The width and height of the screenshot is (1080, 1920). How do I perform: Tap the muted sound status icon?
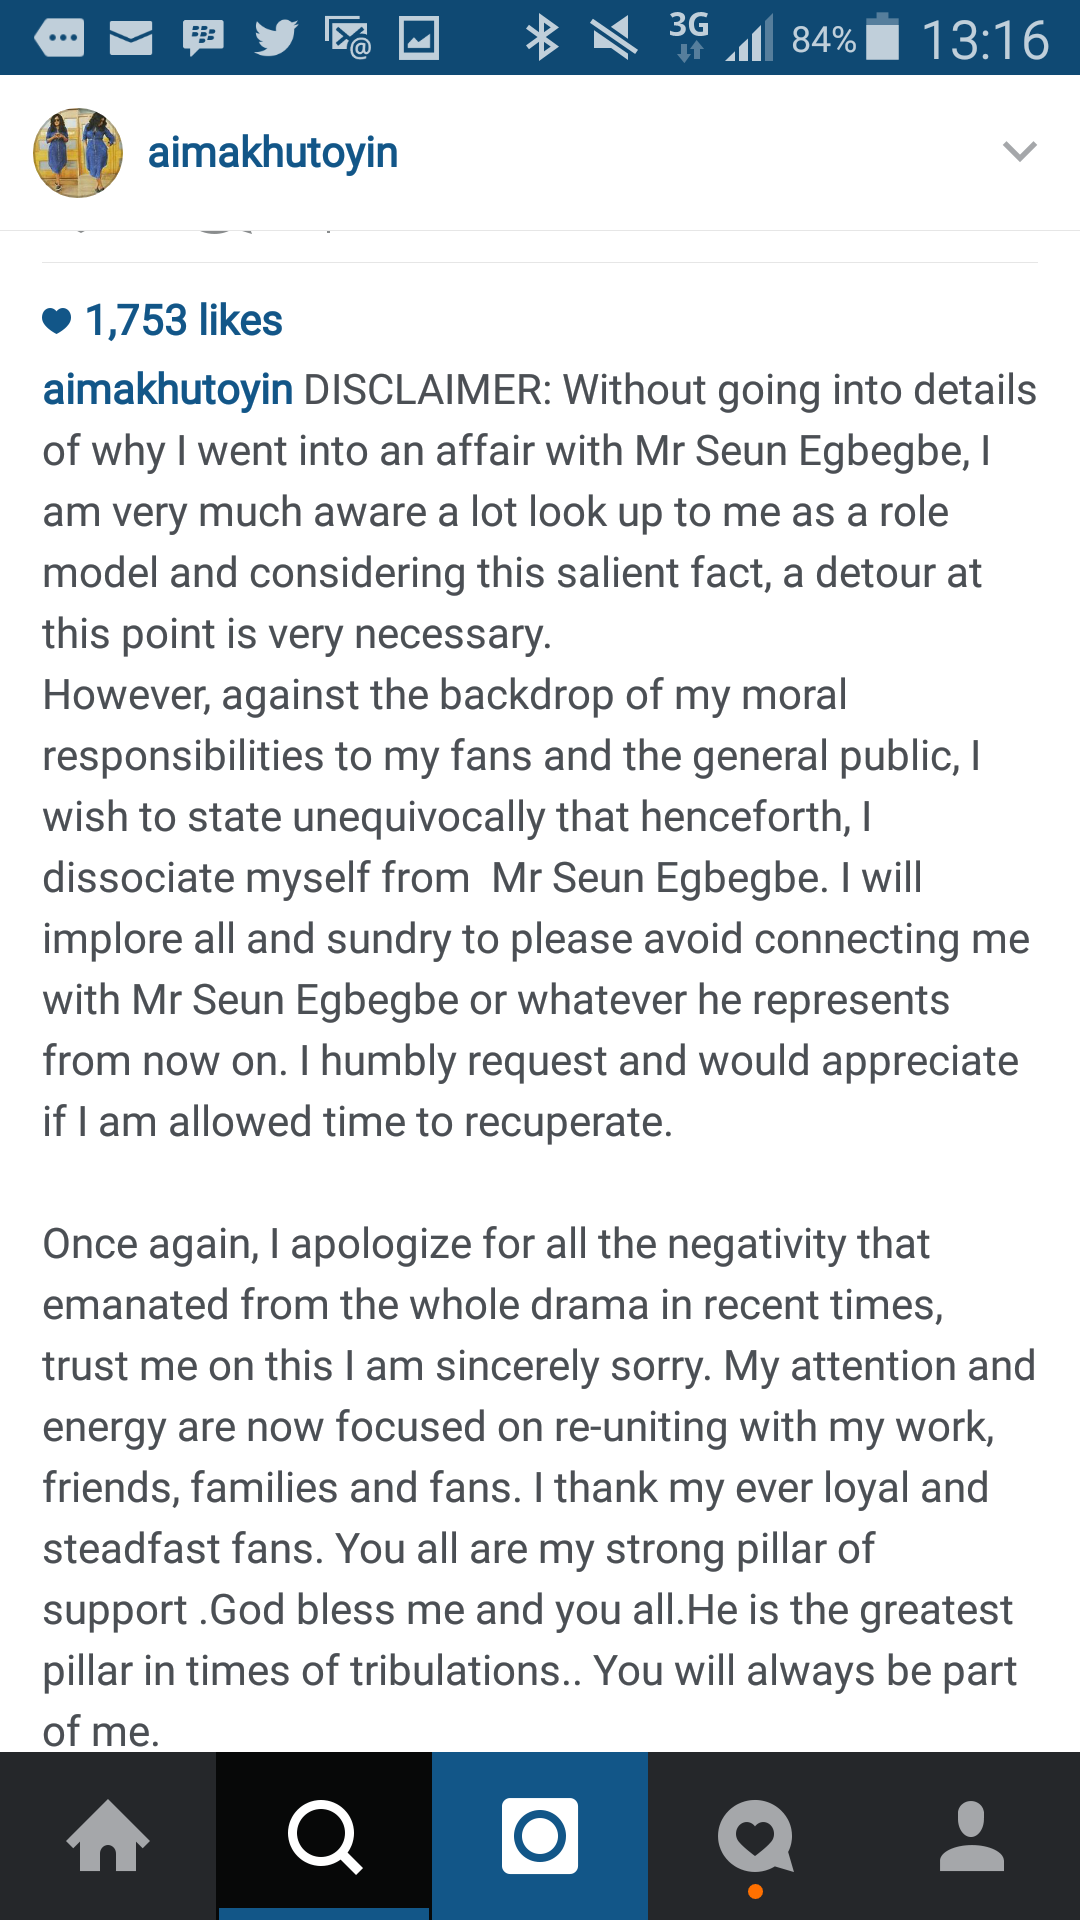coord(614,39)
